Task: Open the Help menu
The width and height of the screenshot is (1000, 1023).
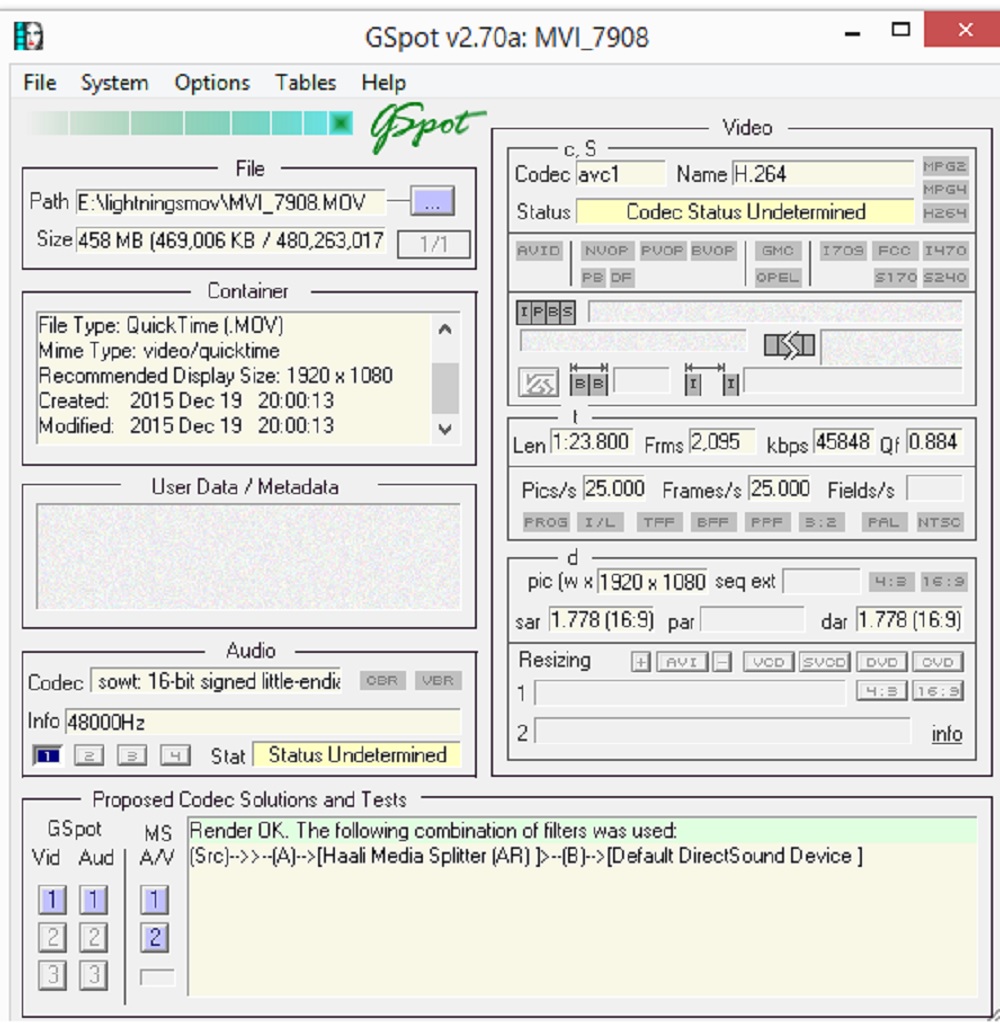Action: point(384,83)
